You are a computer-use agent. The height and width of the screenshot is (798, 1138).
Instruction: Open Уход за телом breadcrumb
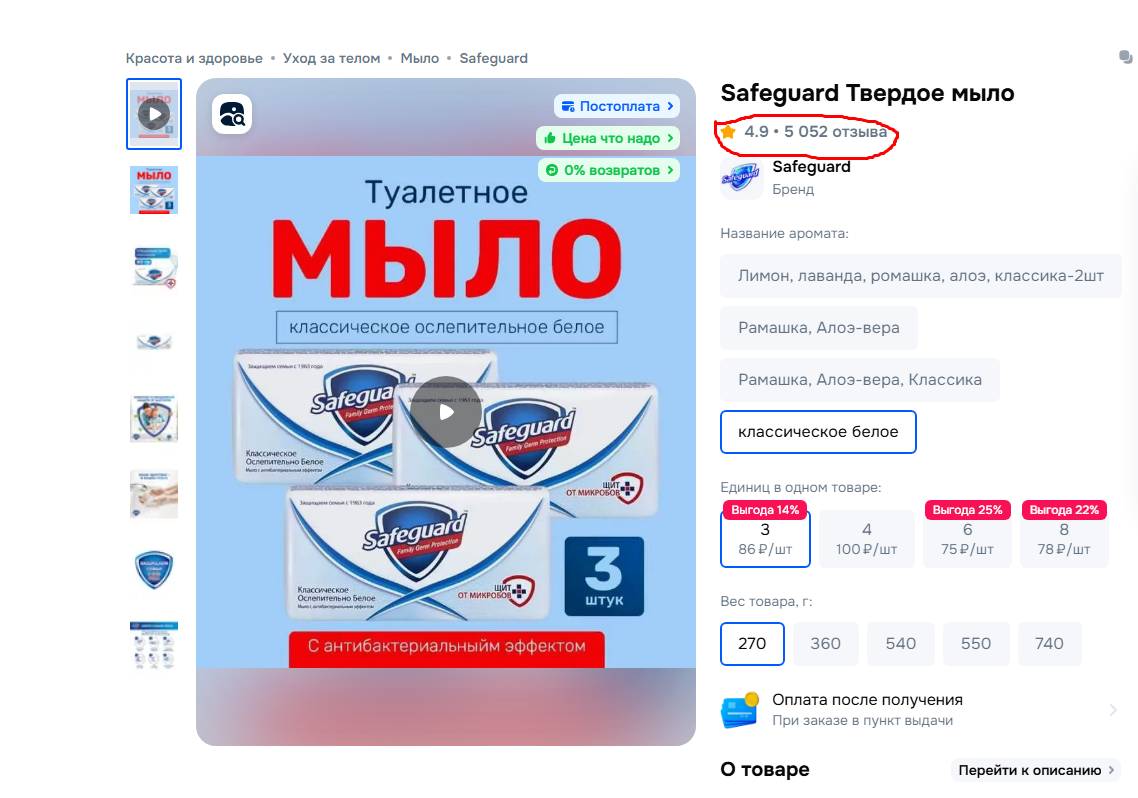[332, 58]
